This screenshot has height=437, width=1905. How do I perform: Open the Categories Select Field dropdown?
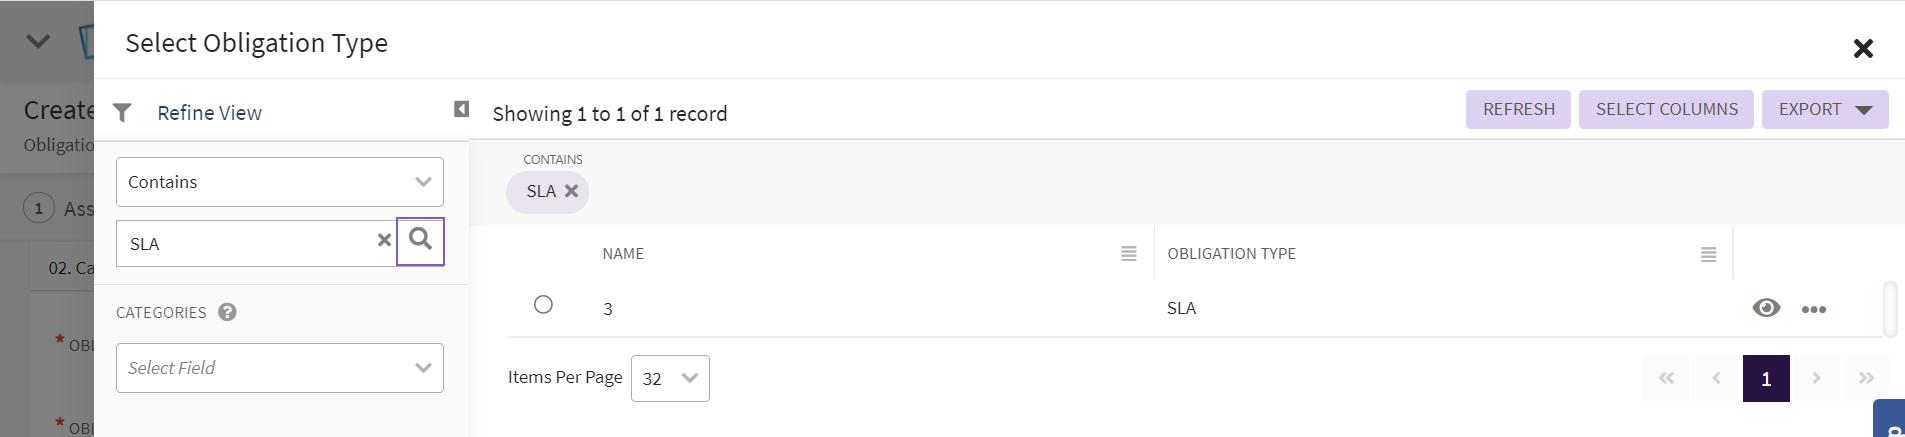[x=280, y=368]
